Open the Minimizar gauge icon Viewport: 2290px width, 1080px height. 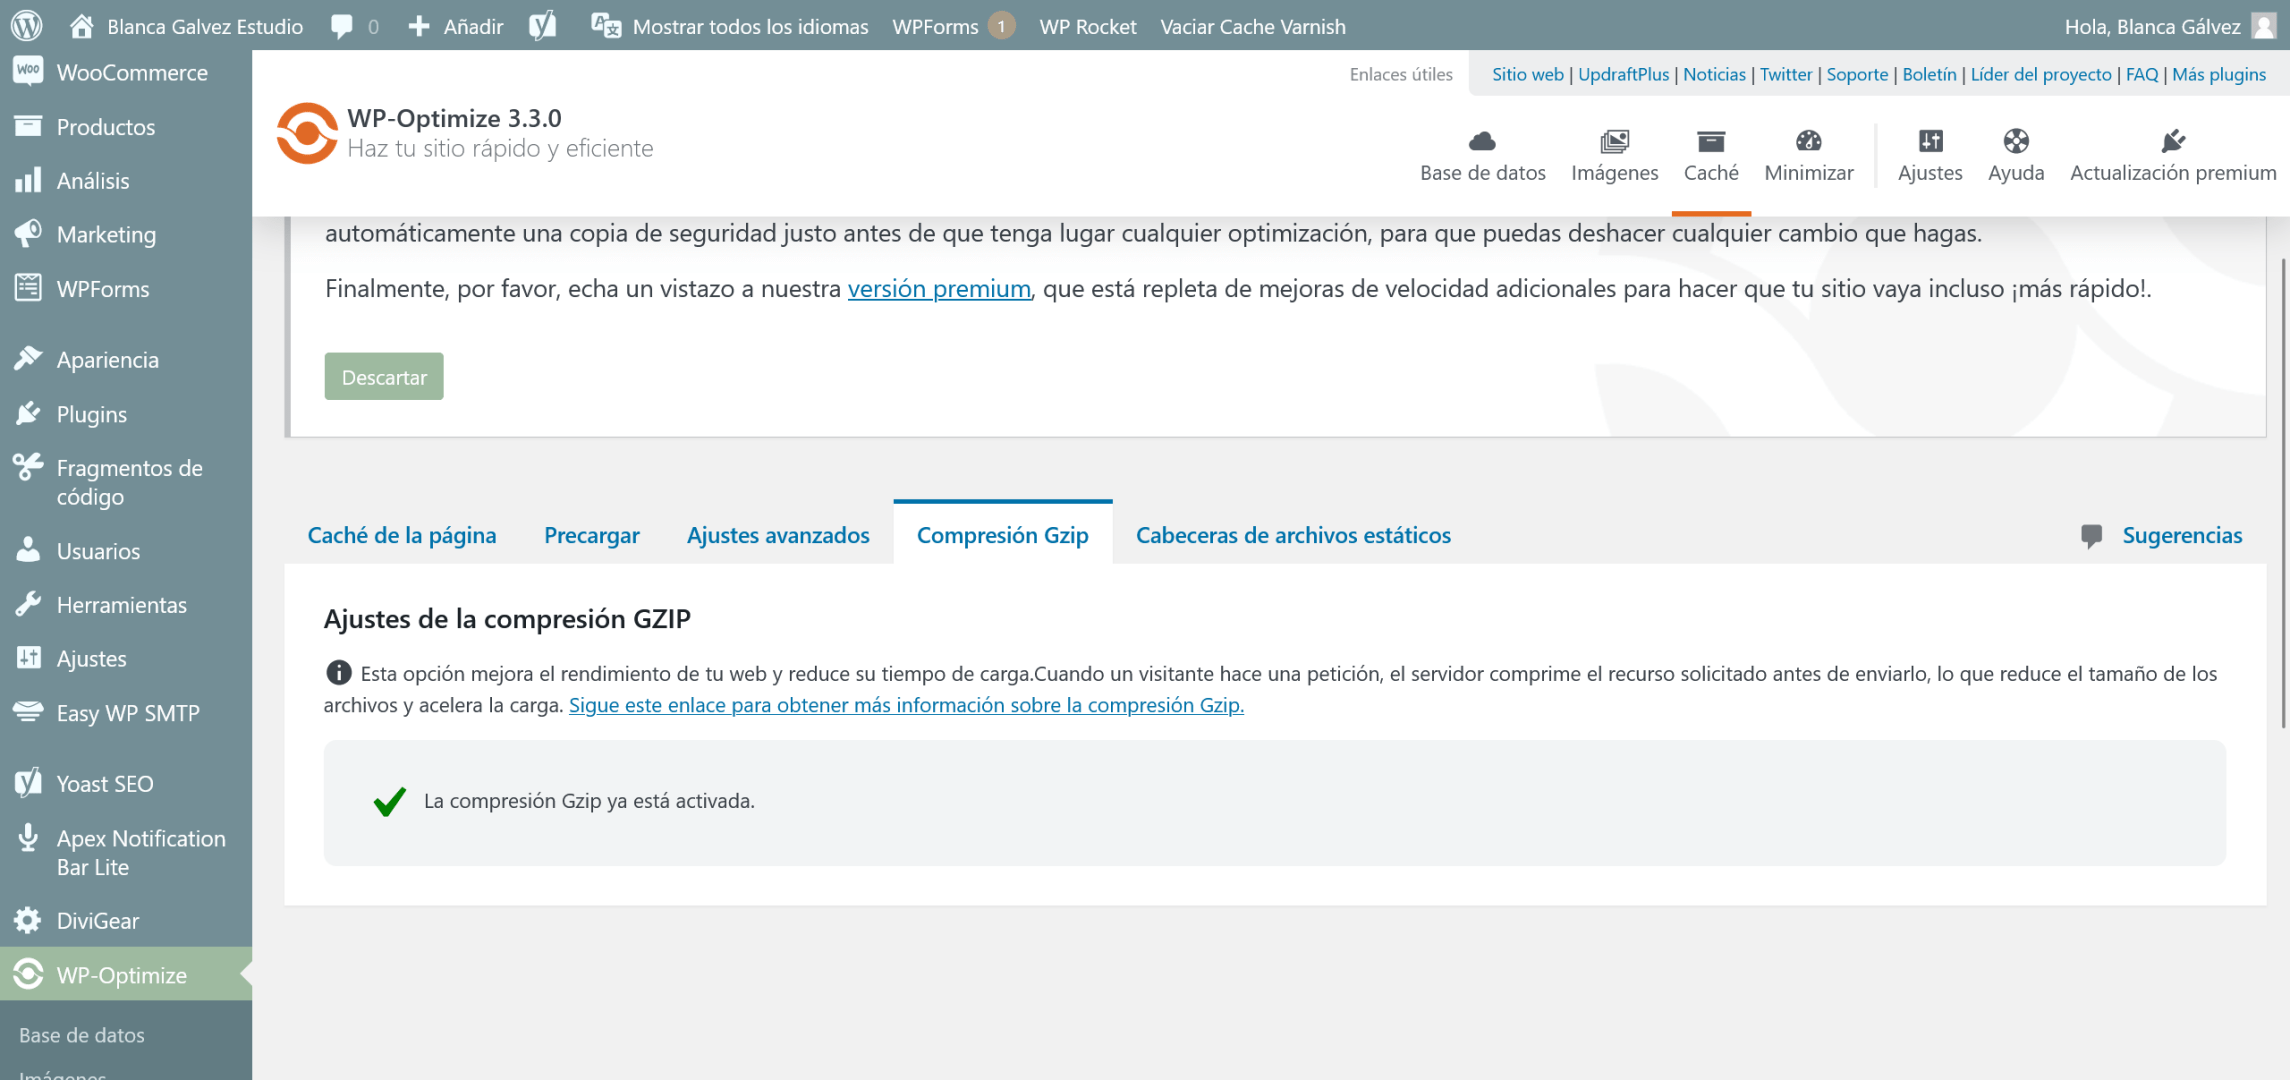pos(1808,141)
